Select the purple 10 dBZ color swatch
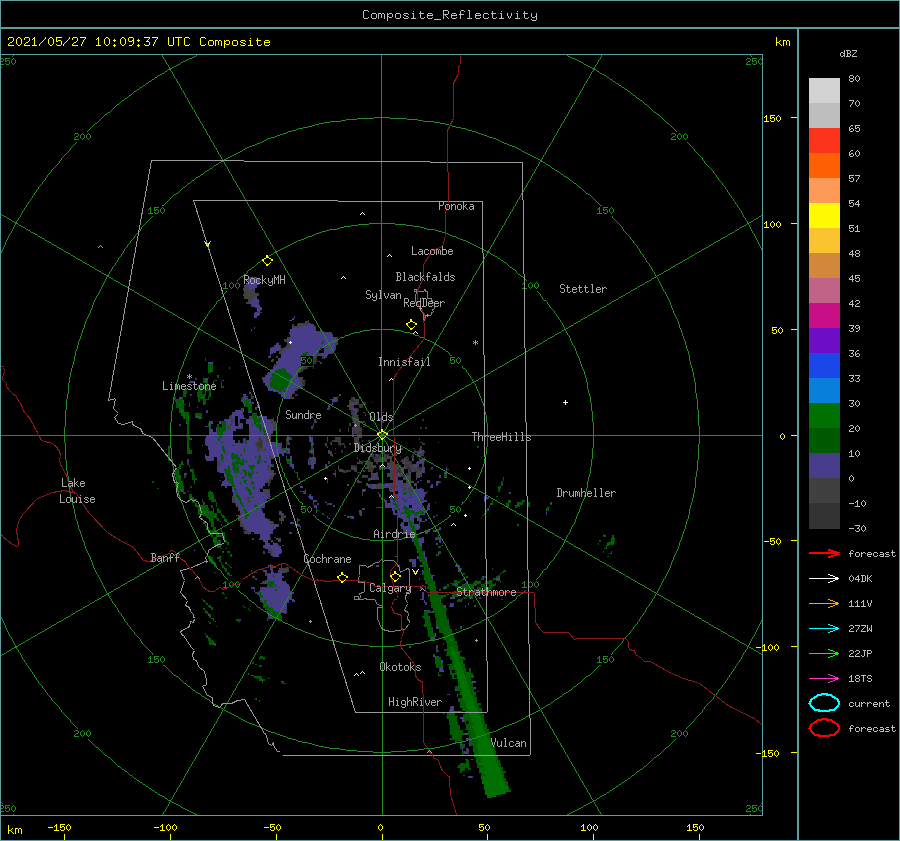Viewport: 900px width, 841px height. pos(824,465)
